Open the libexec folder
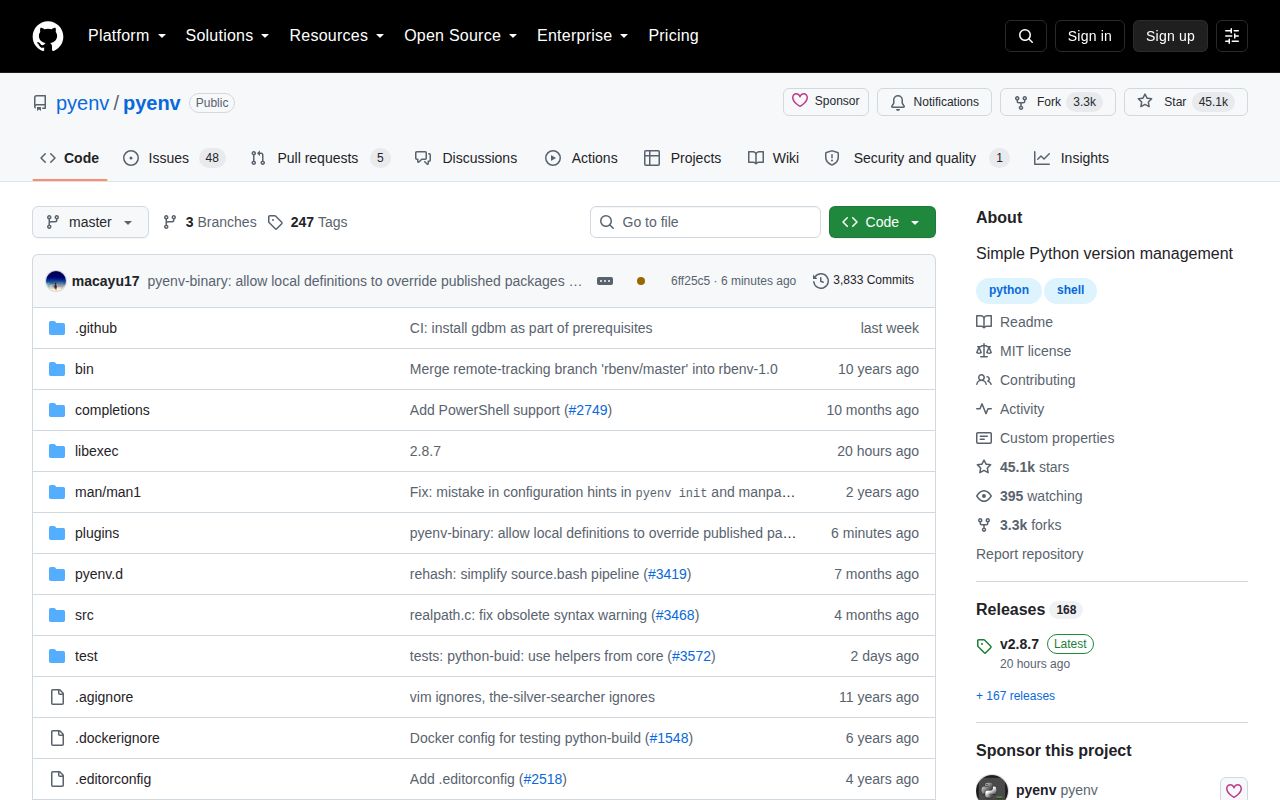The width and height of the screenshot is (1280, 800). pyautogui.click(x=96, y=451)
